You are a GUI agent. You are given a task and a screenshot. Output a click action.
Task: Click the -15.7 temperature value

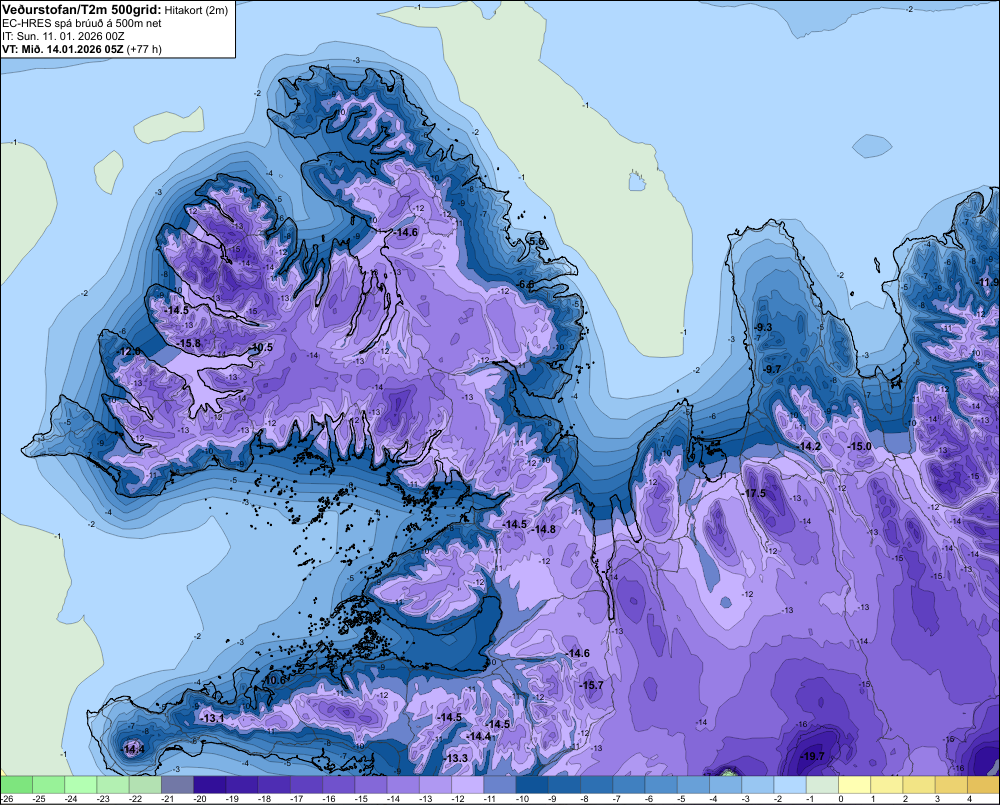point(591,685)
